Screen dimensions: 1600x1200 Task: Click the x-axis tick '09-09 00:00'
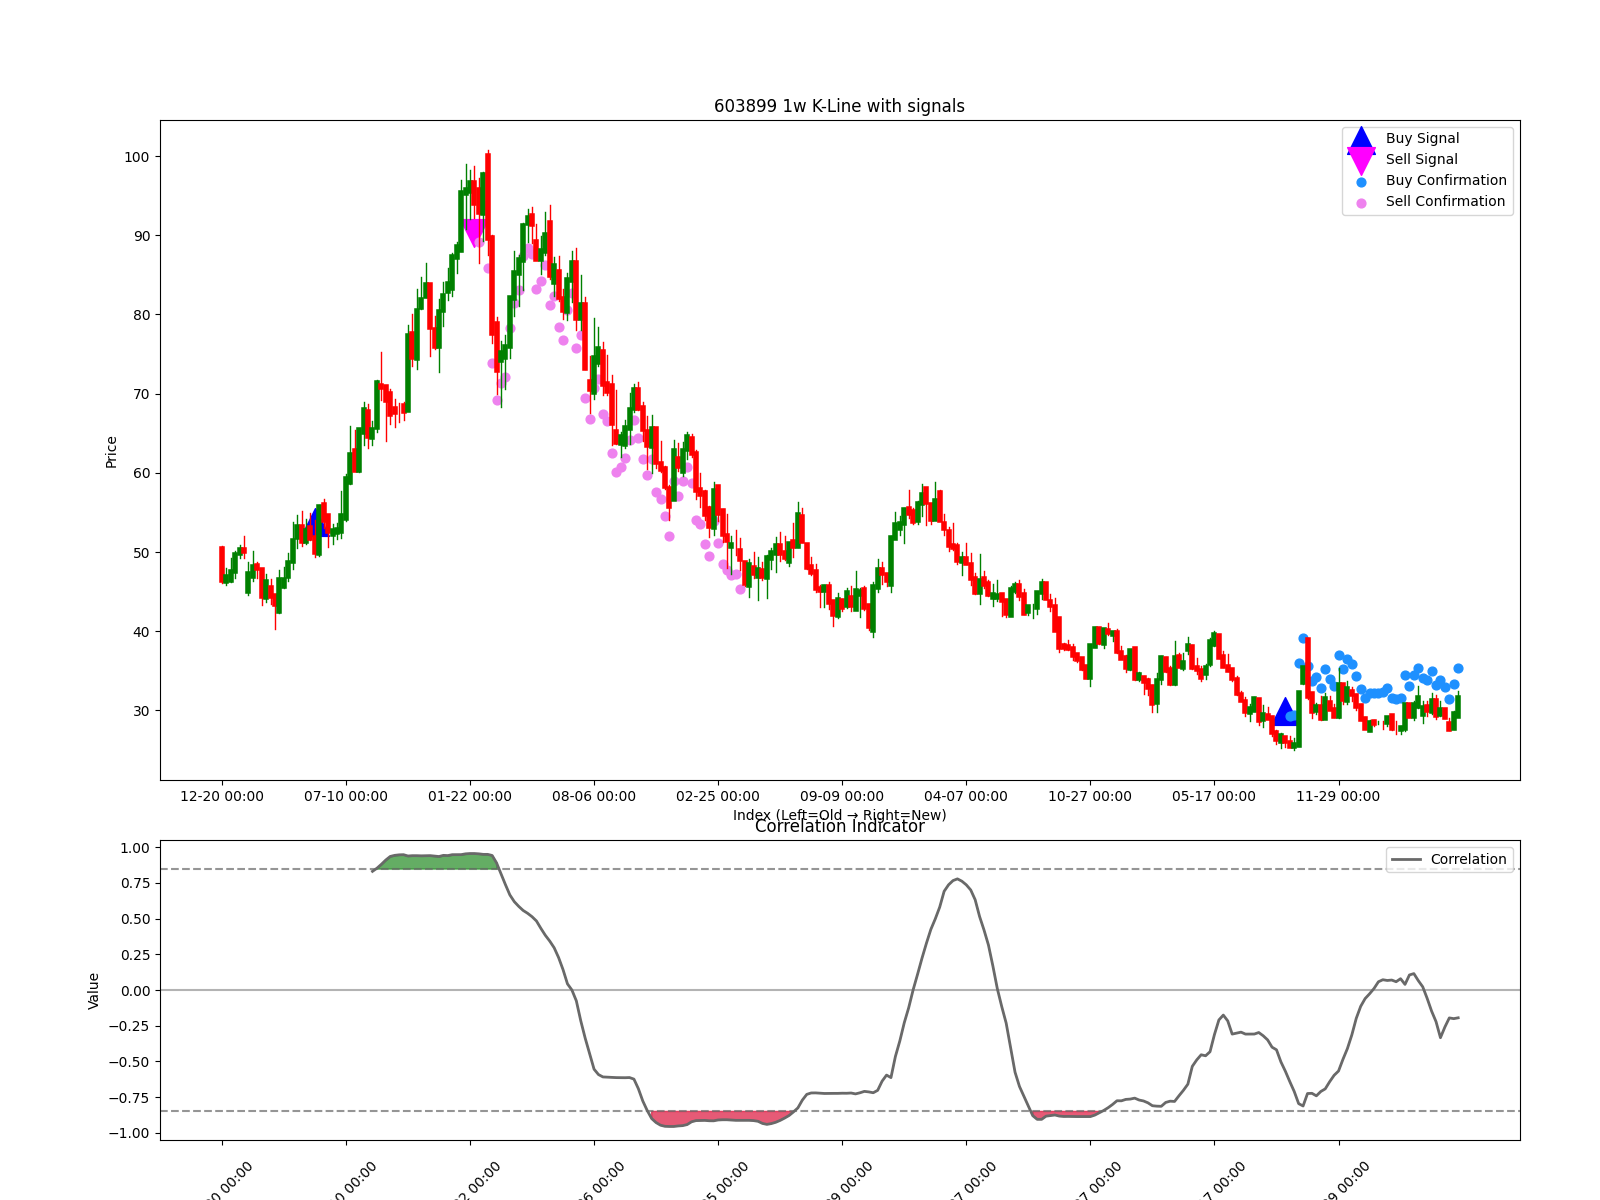[842, 796]
